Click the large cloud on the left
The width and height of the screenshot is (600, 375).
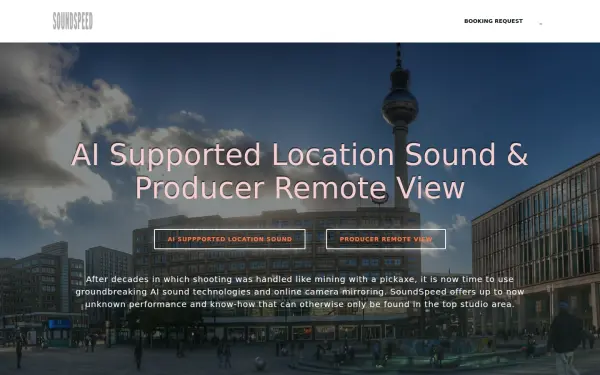pos(57,126)
